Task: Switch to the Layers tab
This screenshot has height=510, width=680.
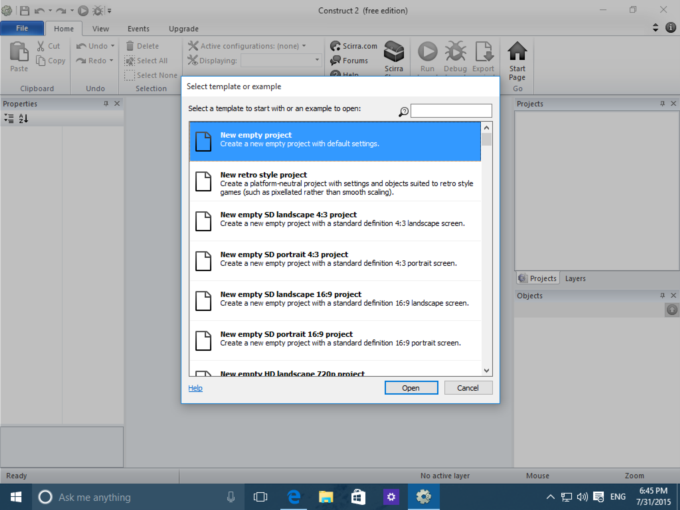Action: tap(575, 278)
